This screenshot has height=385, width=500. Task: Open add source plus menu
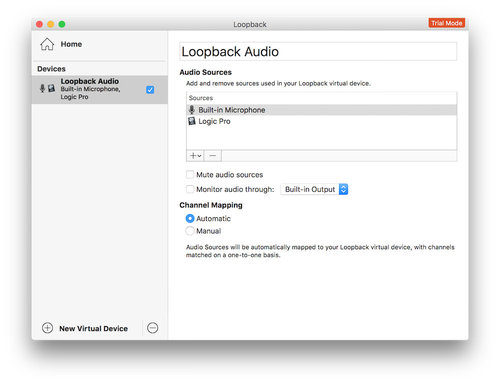pyautogui.click(x=195, y=156)
